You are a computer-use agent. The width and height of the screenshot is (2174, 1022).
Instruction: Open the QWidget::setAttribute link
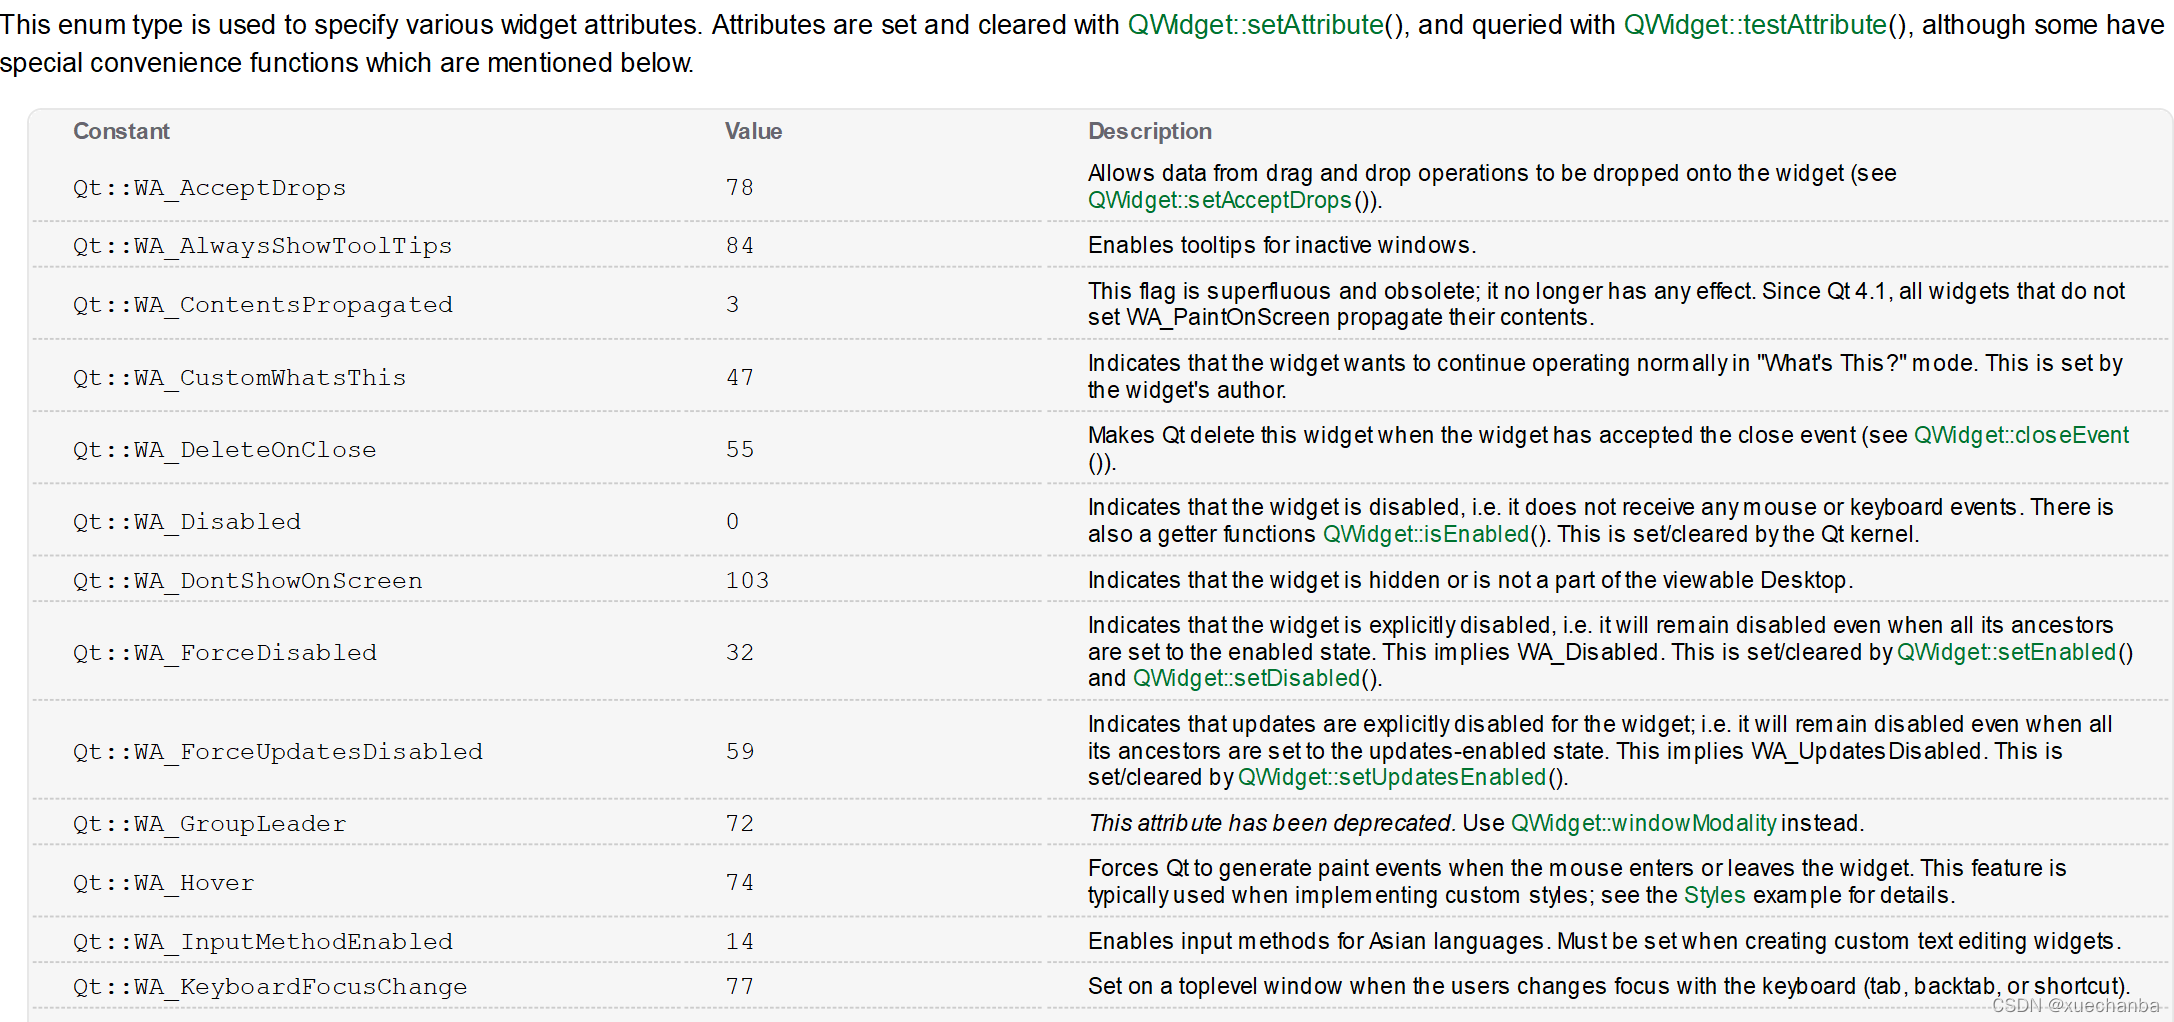tap(1256, 25)
